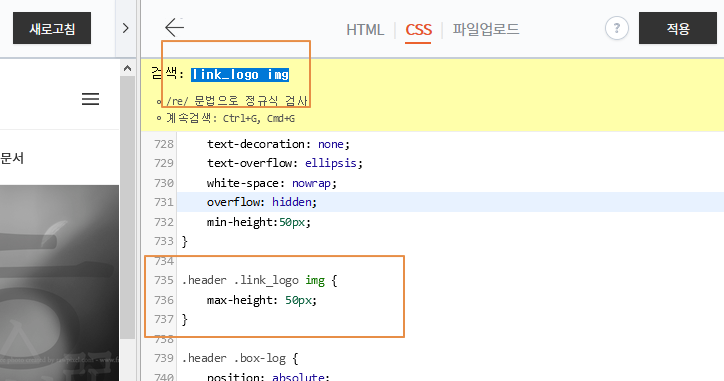The height and width of the screenshot is (381, 724).
Task: Click '.header .link_logo img {' selector line
Action: [x=259, y=280]
